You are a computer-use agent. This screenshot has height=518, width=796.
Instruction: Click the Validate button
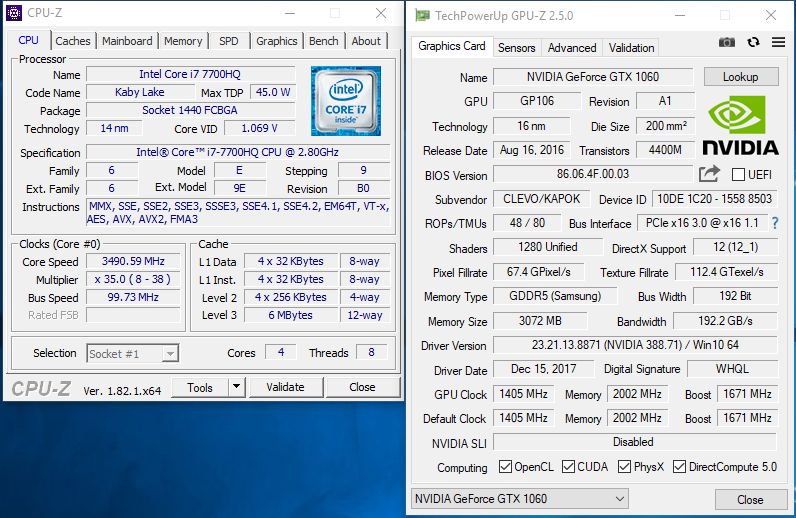click(x=285, y=387)
